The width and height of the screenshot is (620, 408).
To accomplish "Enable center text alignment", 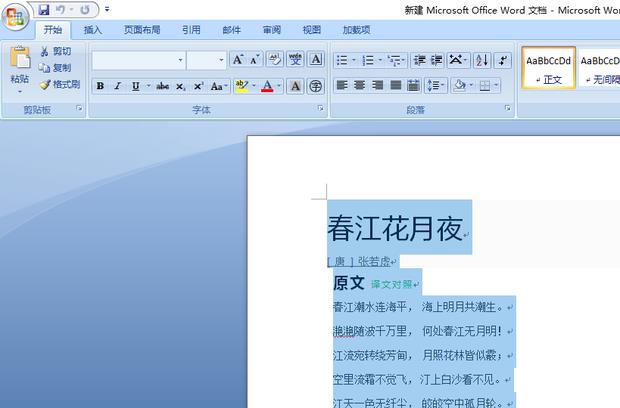I will click(x=359, y=86).
